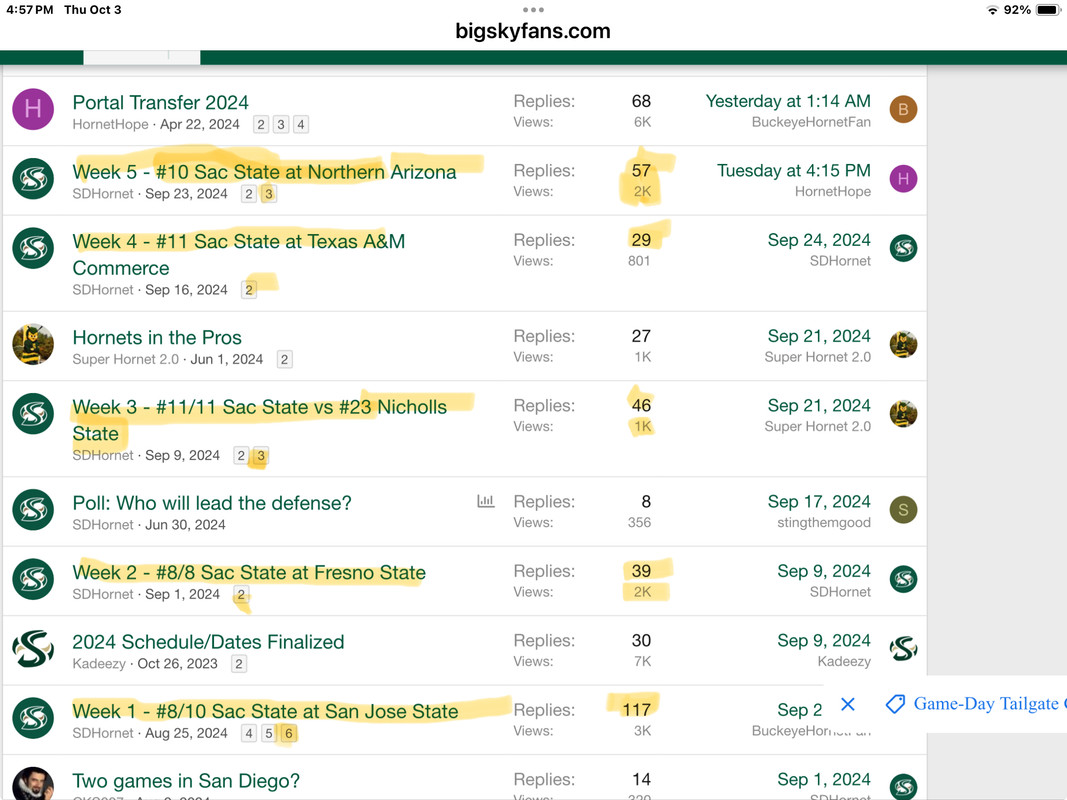Open Week 2 Sac State at Fresno State thread
Viewport: 1067px width, 800px height.
(249, 573)
